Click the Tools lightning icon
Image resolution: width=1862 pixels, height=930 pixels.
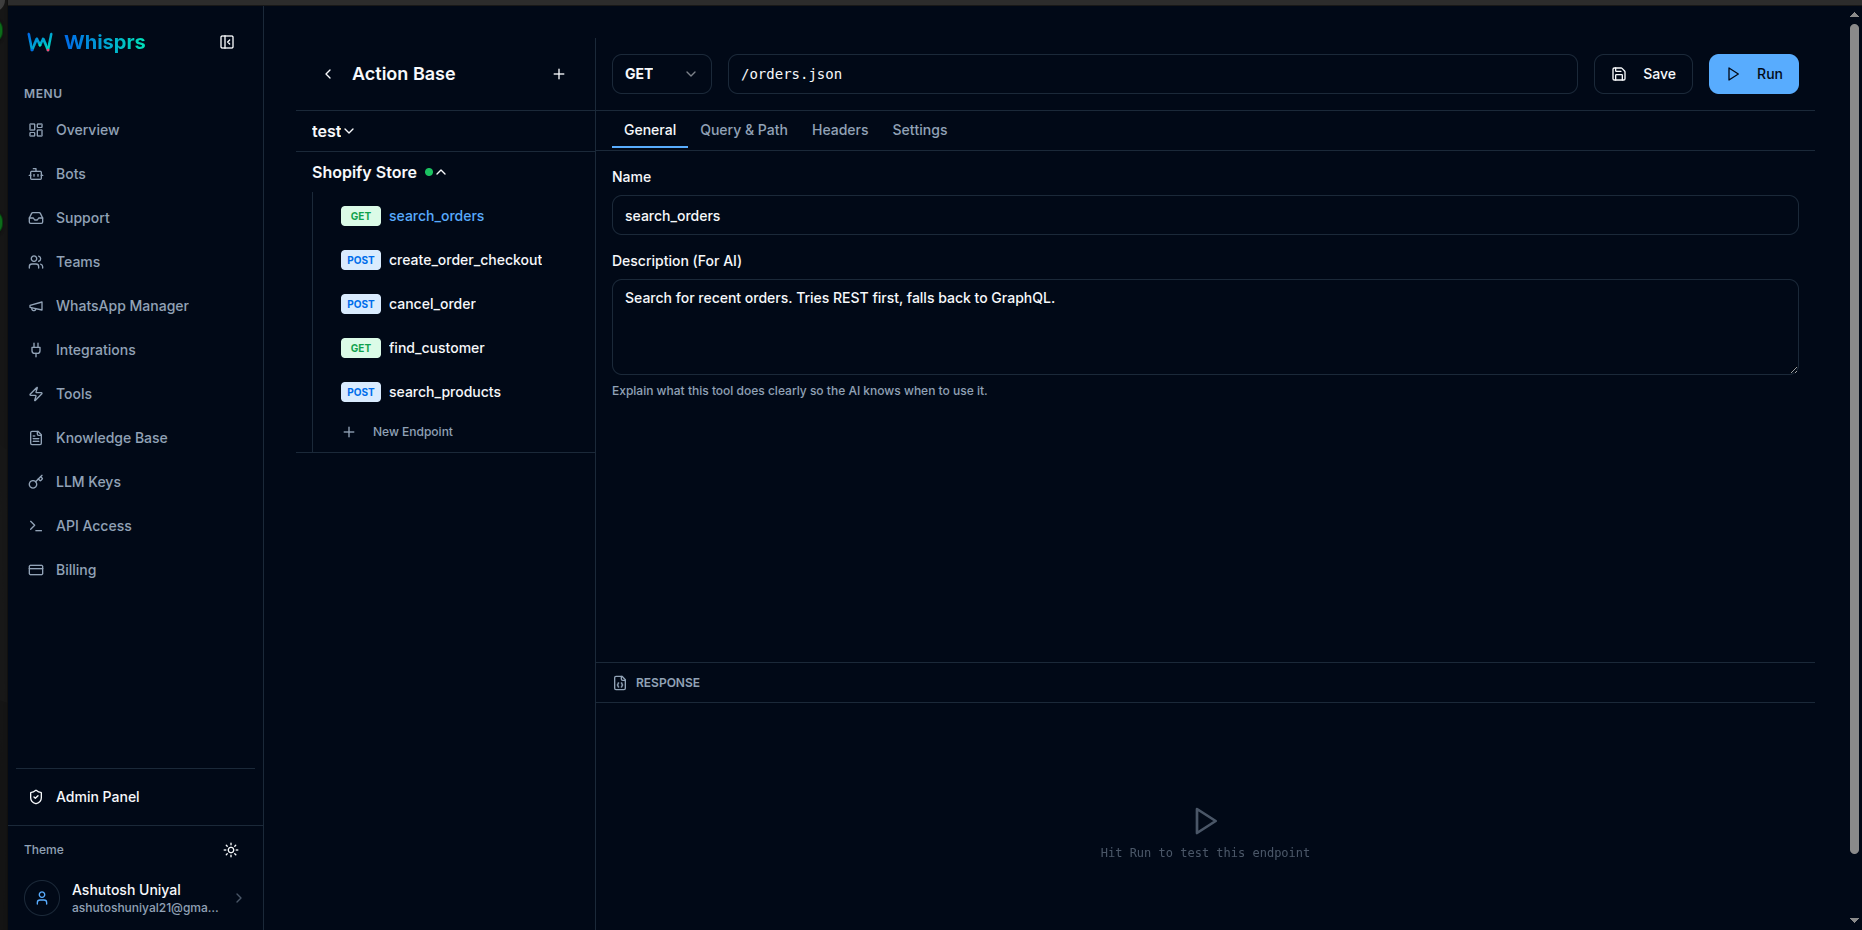pyautogui.click(x=36, y=394)
